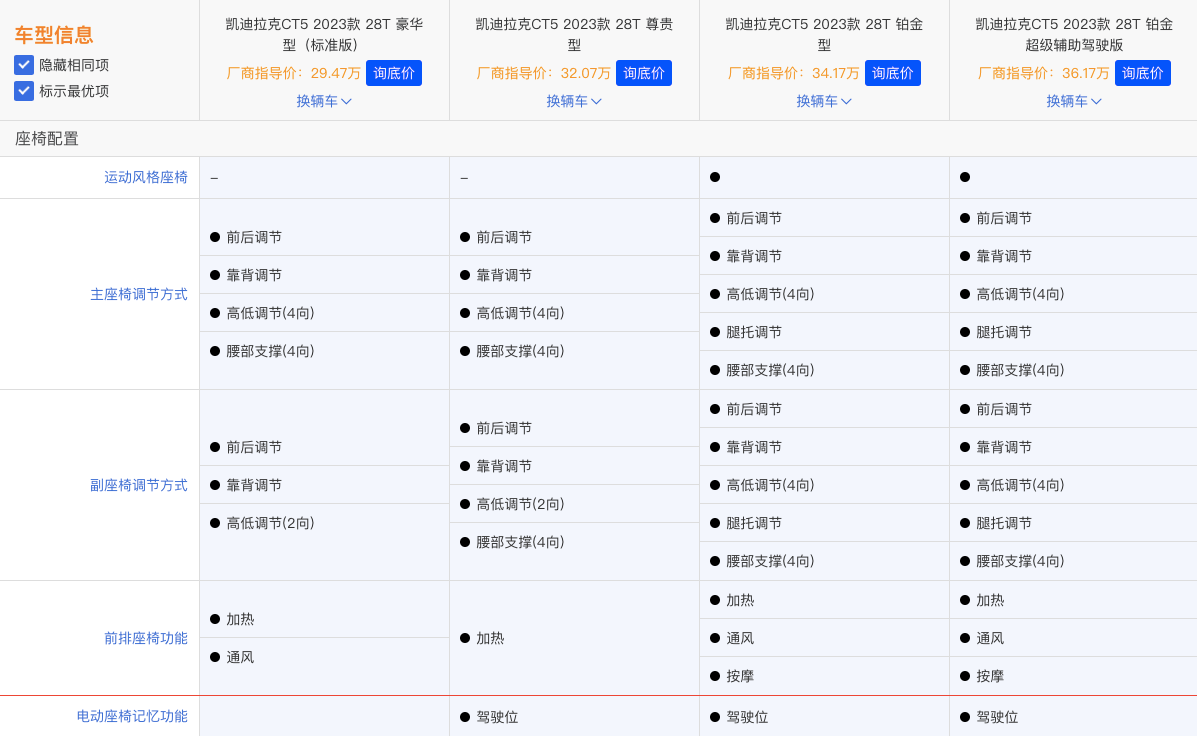Click the 车型信息 heading
The height and width of the screenshot is (736, 1197).
pyautogui.click(x=53, y=34)
